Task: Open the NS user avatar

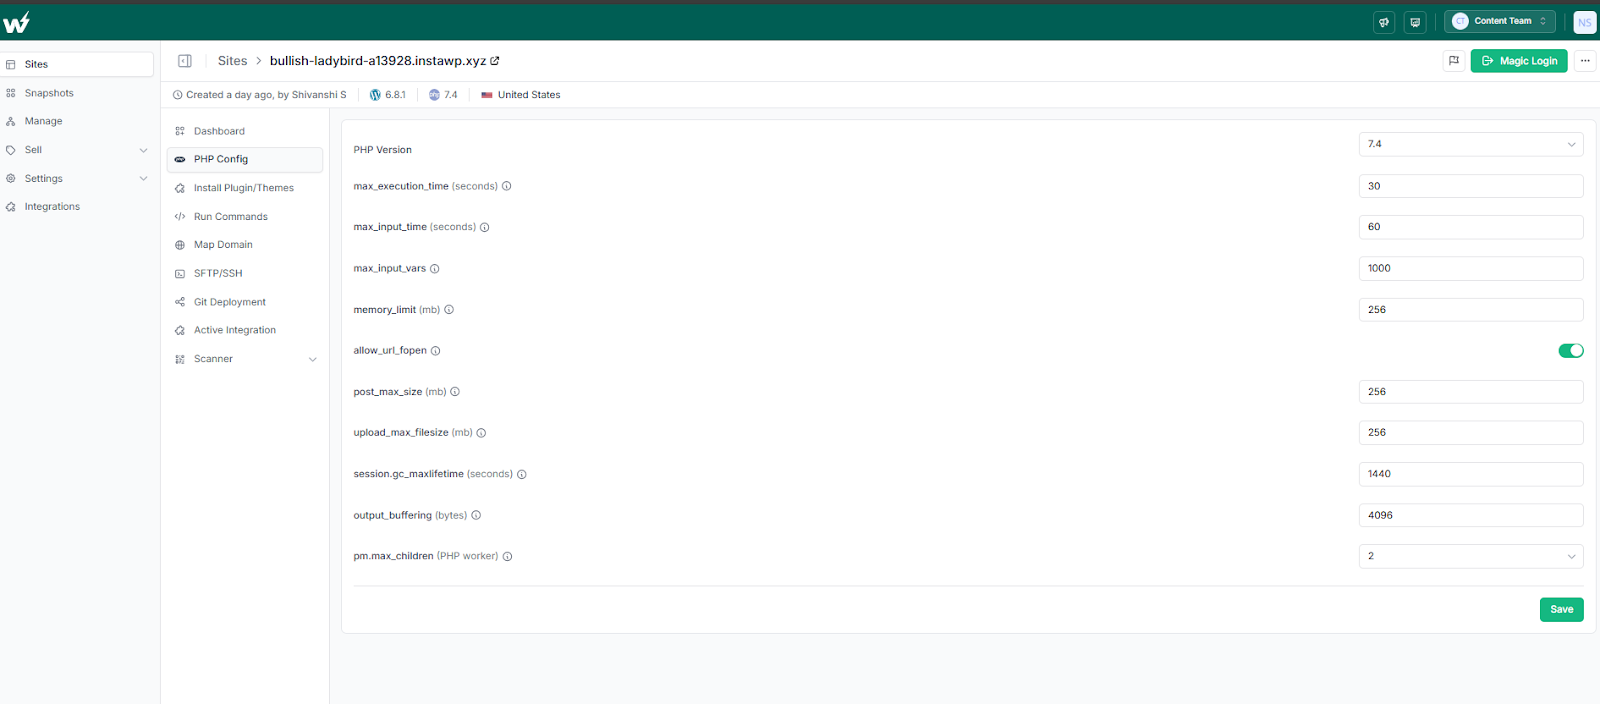Action: (x=1585, y=22)
